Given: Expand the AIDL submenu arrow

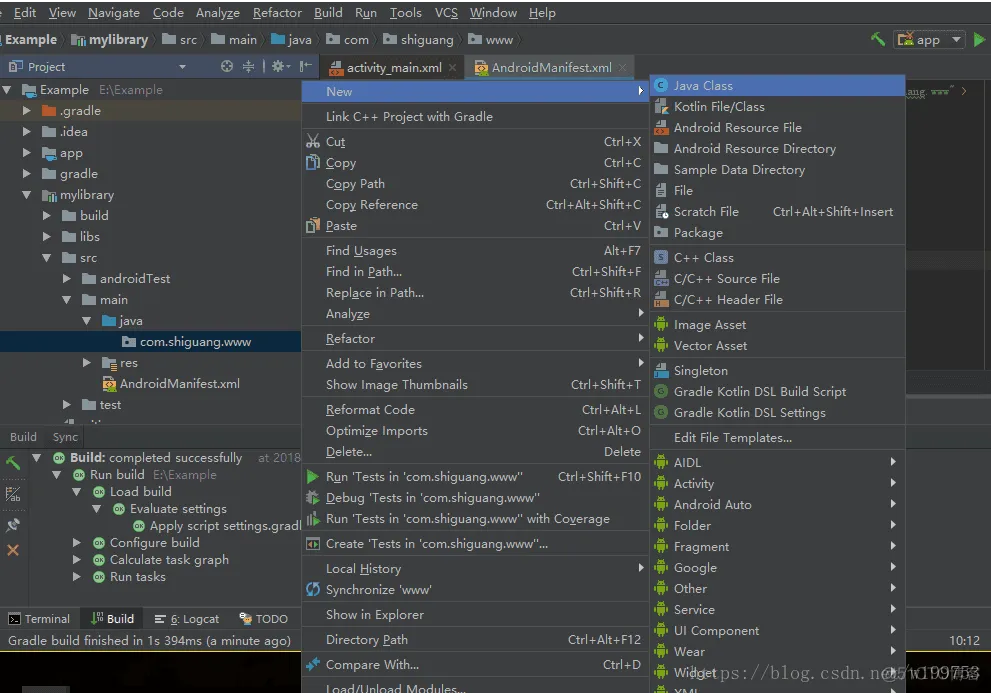Looking at the screenshot, I should (893, 462).
